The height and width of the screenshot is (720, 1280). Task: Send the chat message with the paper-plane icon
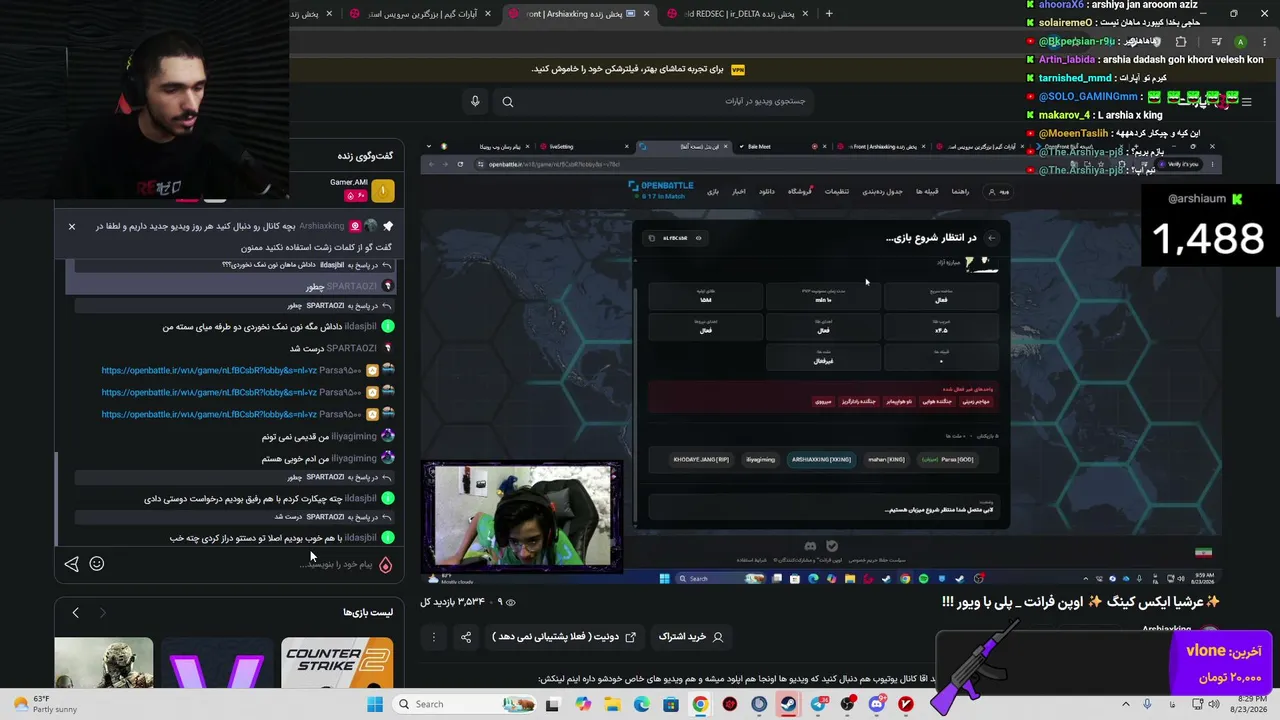click(71, 564)
